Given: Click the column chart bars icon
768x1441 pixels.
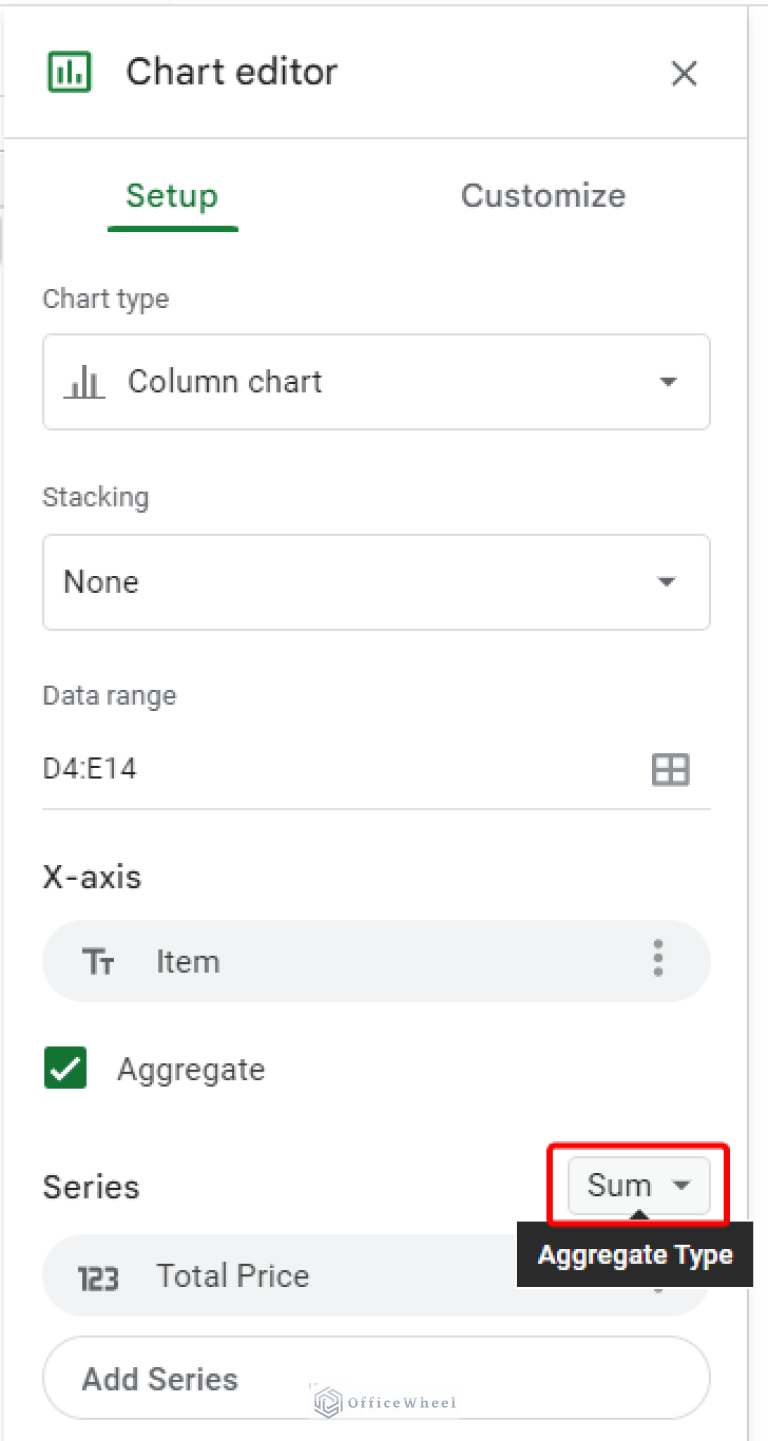Looking at the screenshot, I should click(84, 382).
